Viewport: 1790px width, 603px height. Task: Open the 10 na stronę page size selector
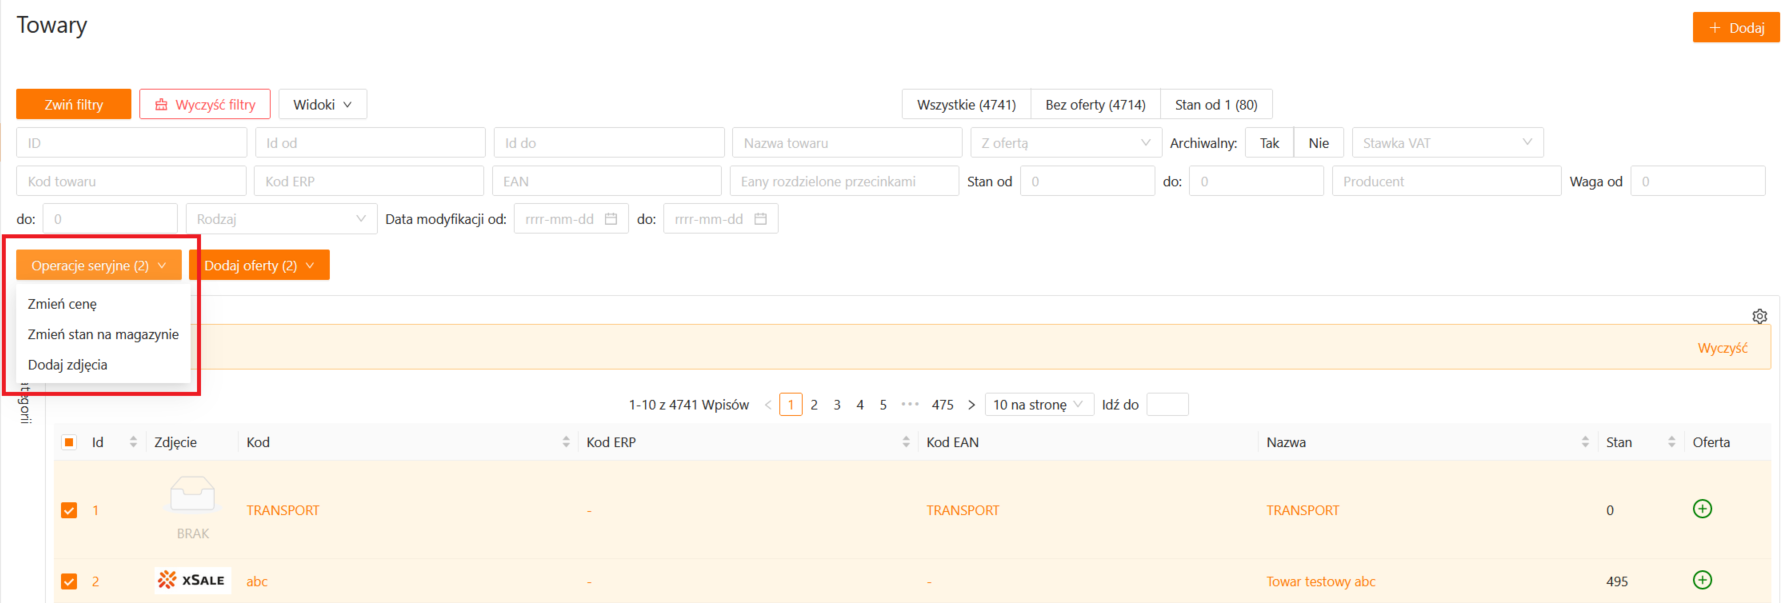[x=1037, y=405]
